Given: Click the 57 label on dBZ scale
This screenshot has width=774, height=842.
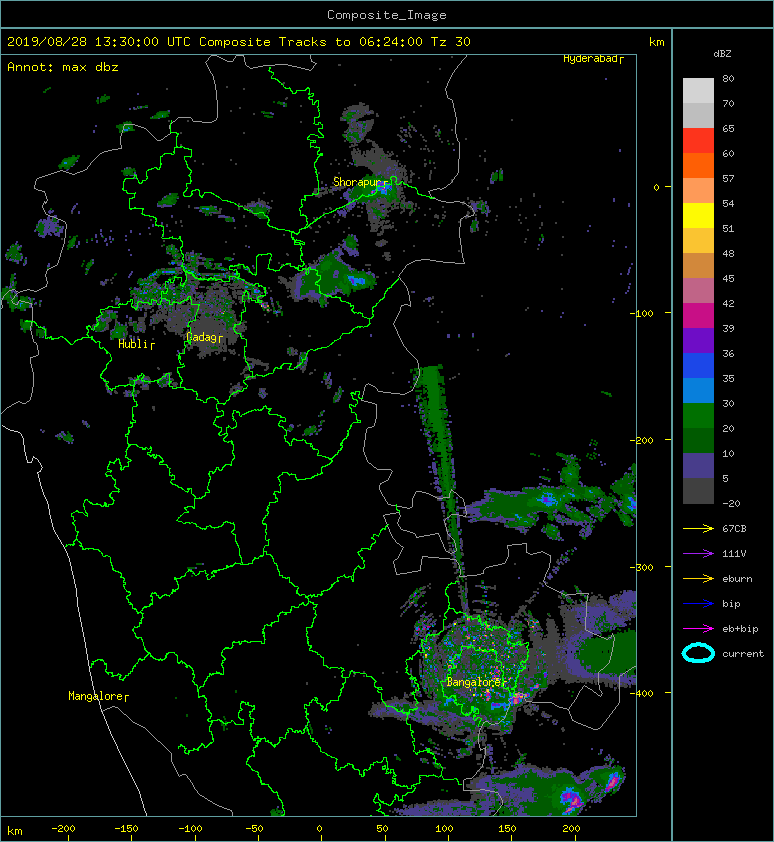Looking at the screenshot, I should 728,179.
